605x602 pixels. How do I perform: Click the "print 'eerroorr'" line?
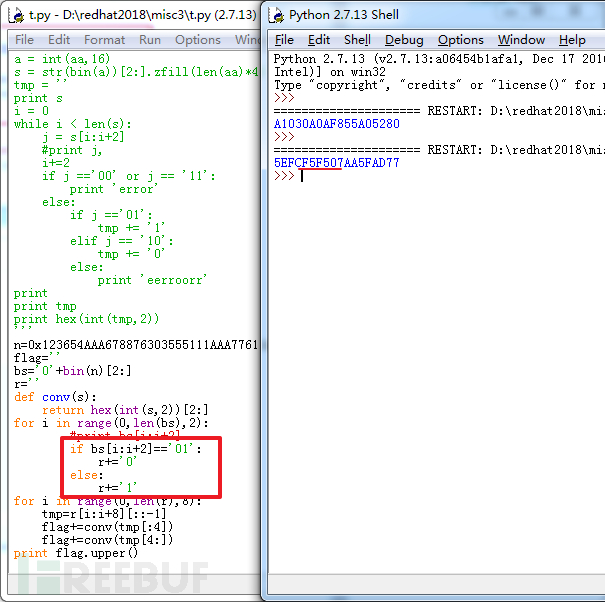pos(152,280)
